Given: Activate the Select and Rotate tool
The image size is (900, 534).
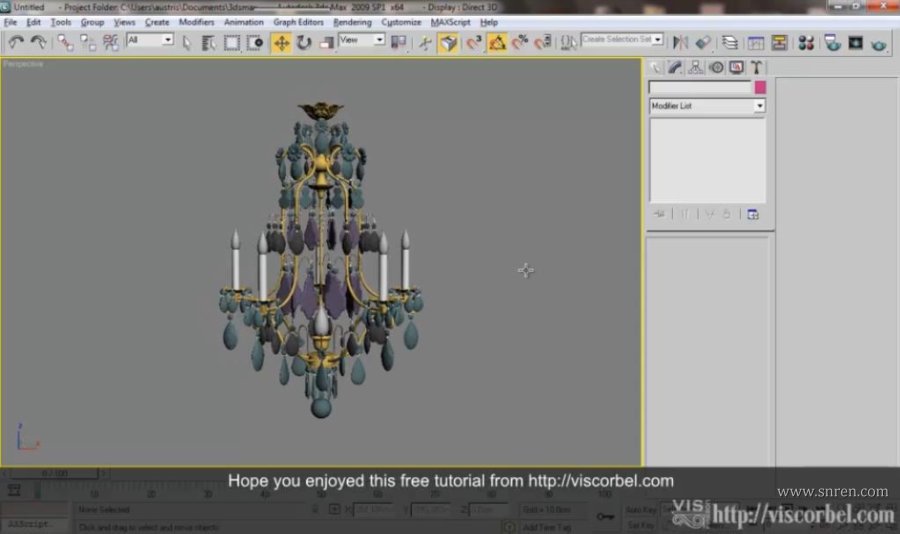Looking at the screenshot, I should point(304,42).
